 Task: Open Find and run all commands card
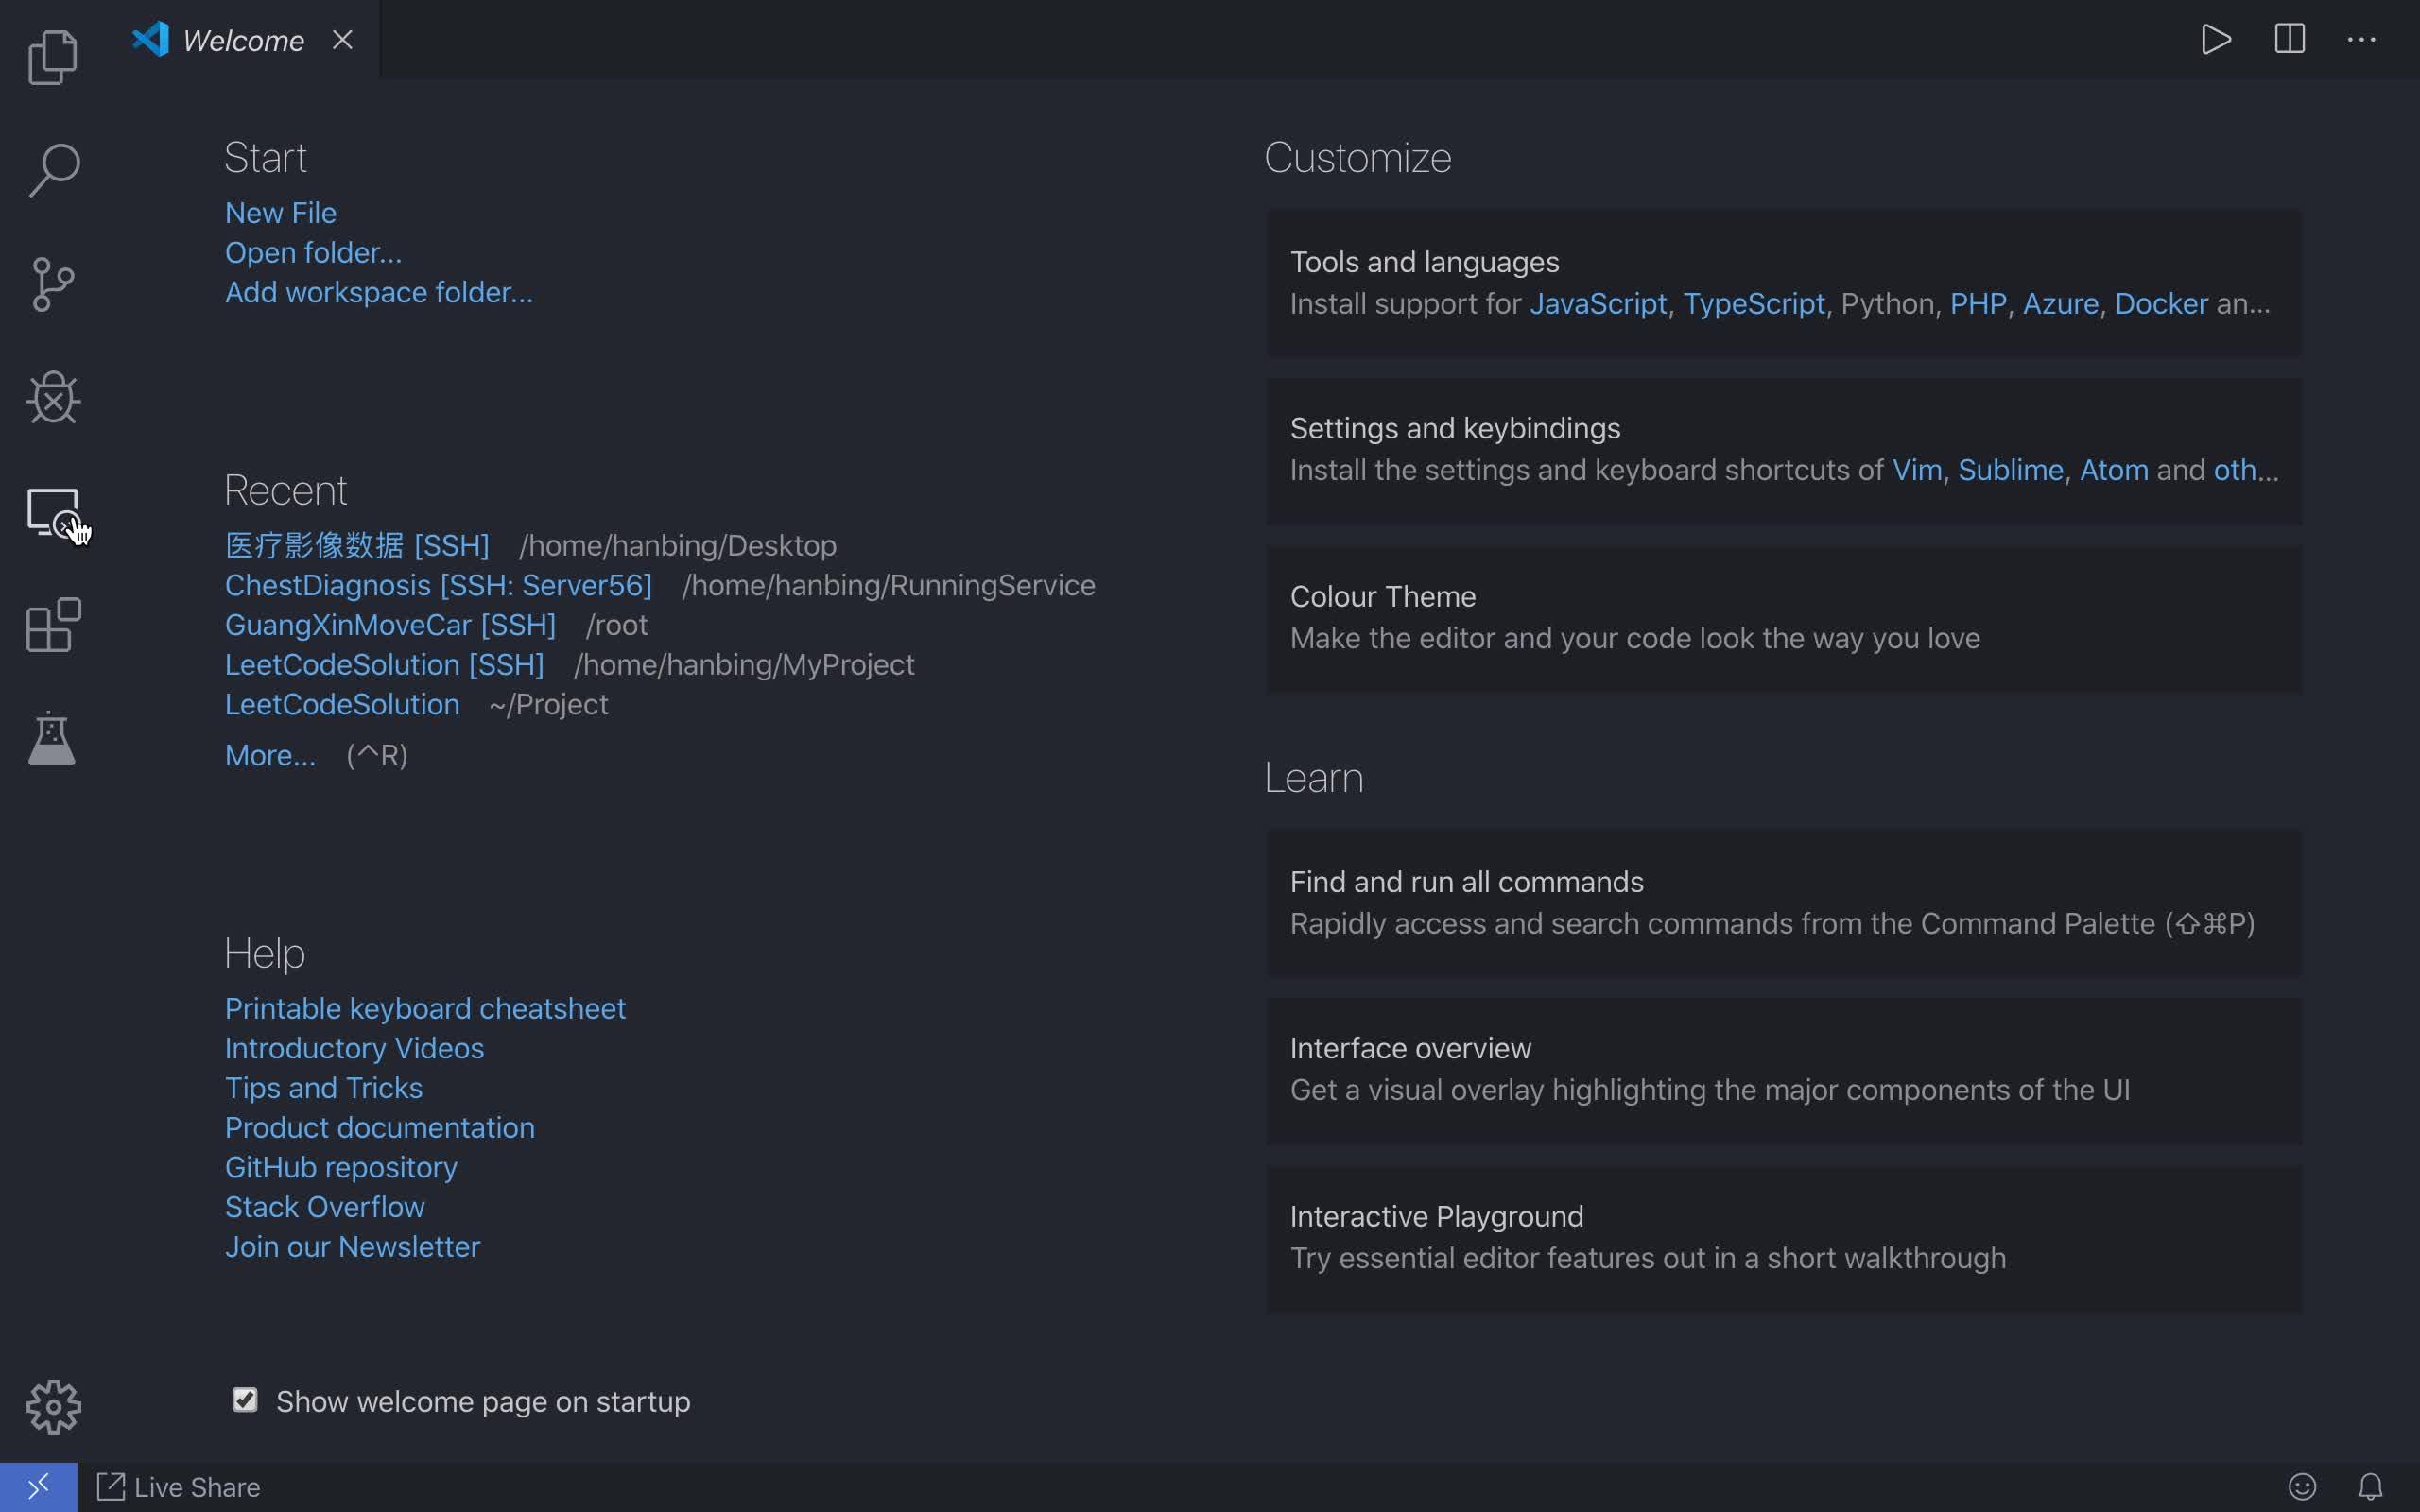[x=1784, y=904]
